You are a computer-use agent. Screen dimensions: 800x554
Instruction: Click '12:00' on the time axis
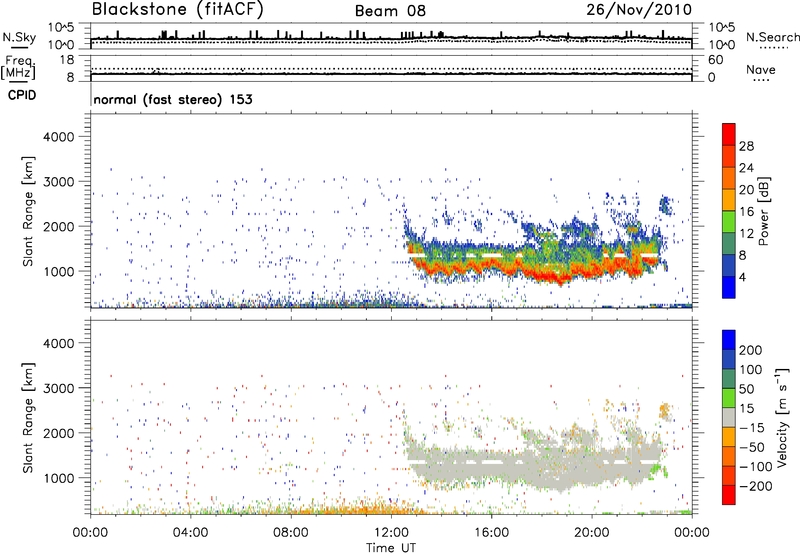tap(391, 533)
